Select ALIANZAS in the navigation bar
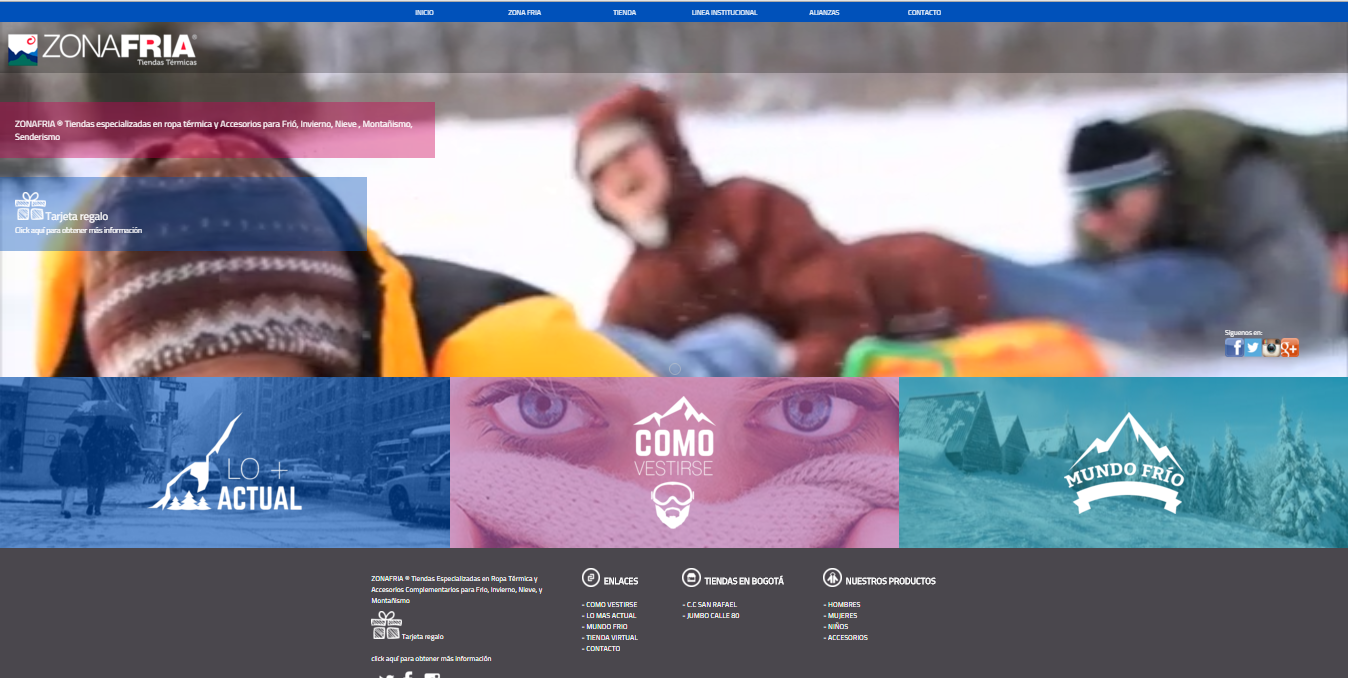Viewport: 1348px width, 678px height. click(824, 13)
